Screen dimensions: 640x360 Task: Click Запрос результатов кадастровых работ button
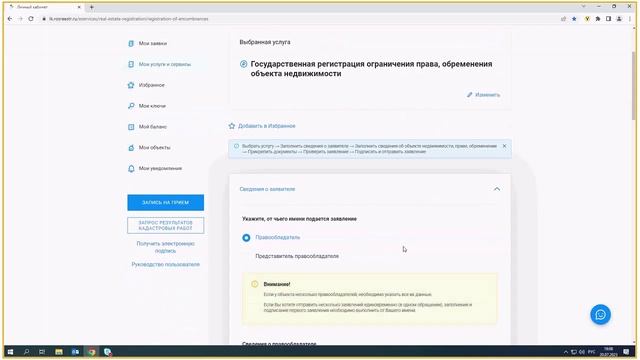click(165, 225)
